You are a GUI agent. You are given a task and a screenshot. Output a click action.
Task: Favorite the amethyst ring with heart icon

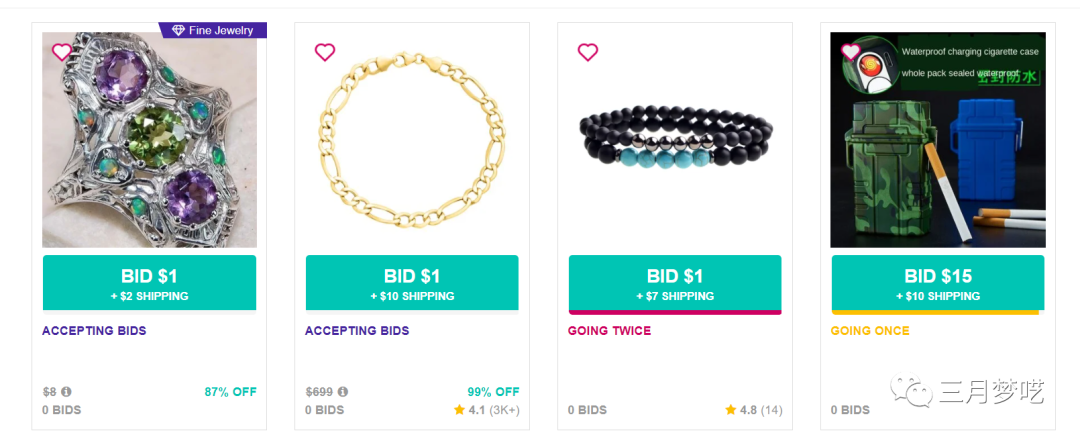tap(62, 52)
